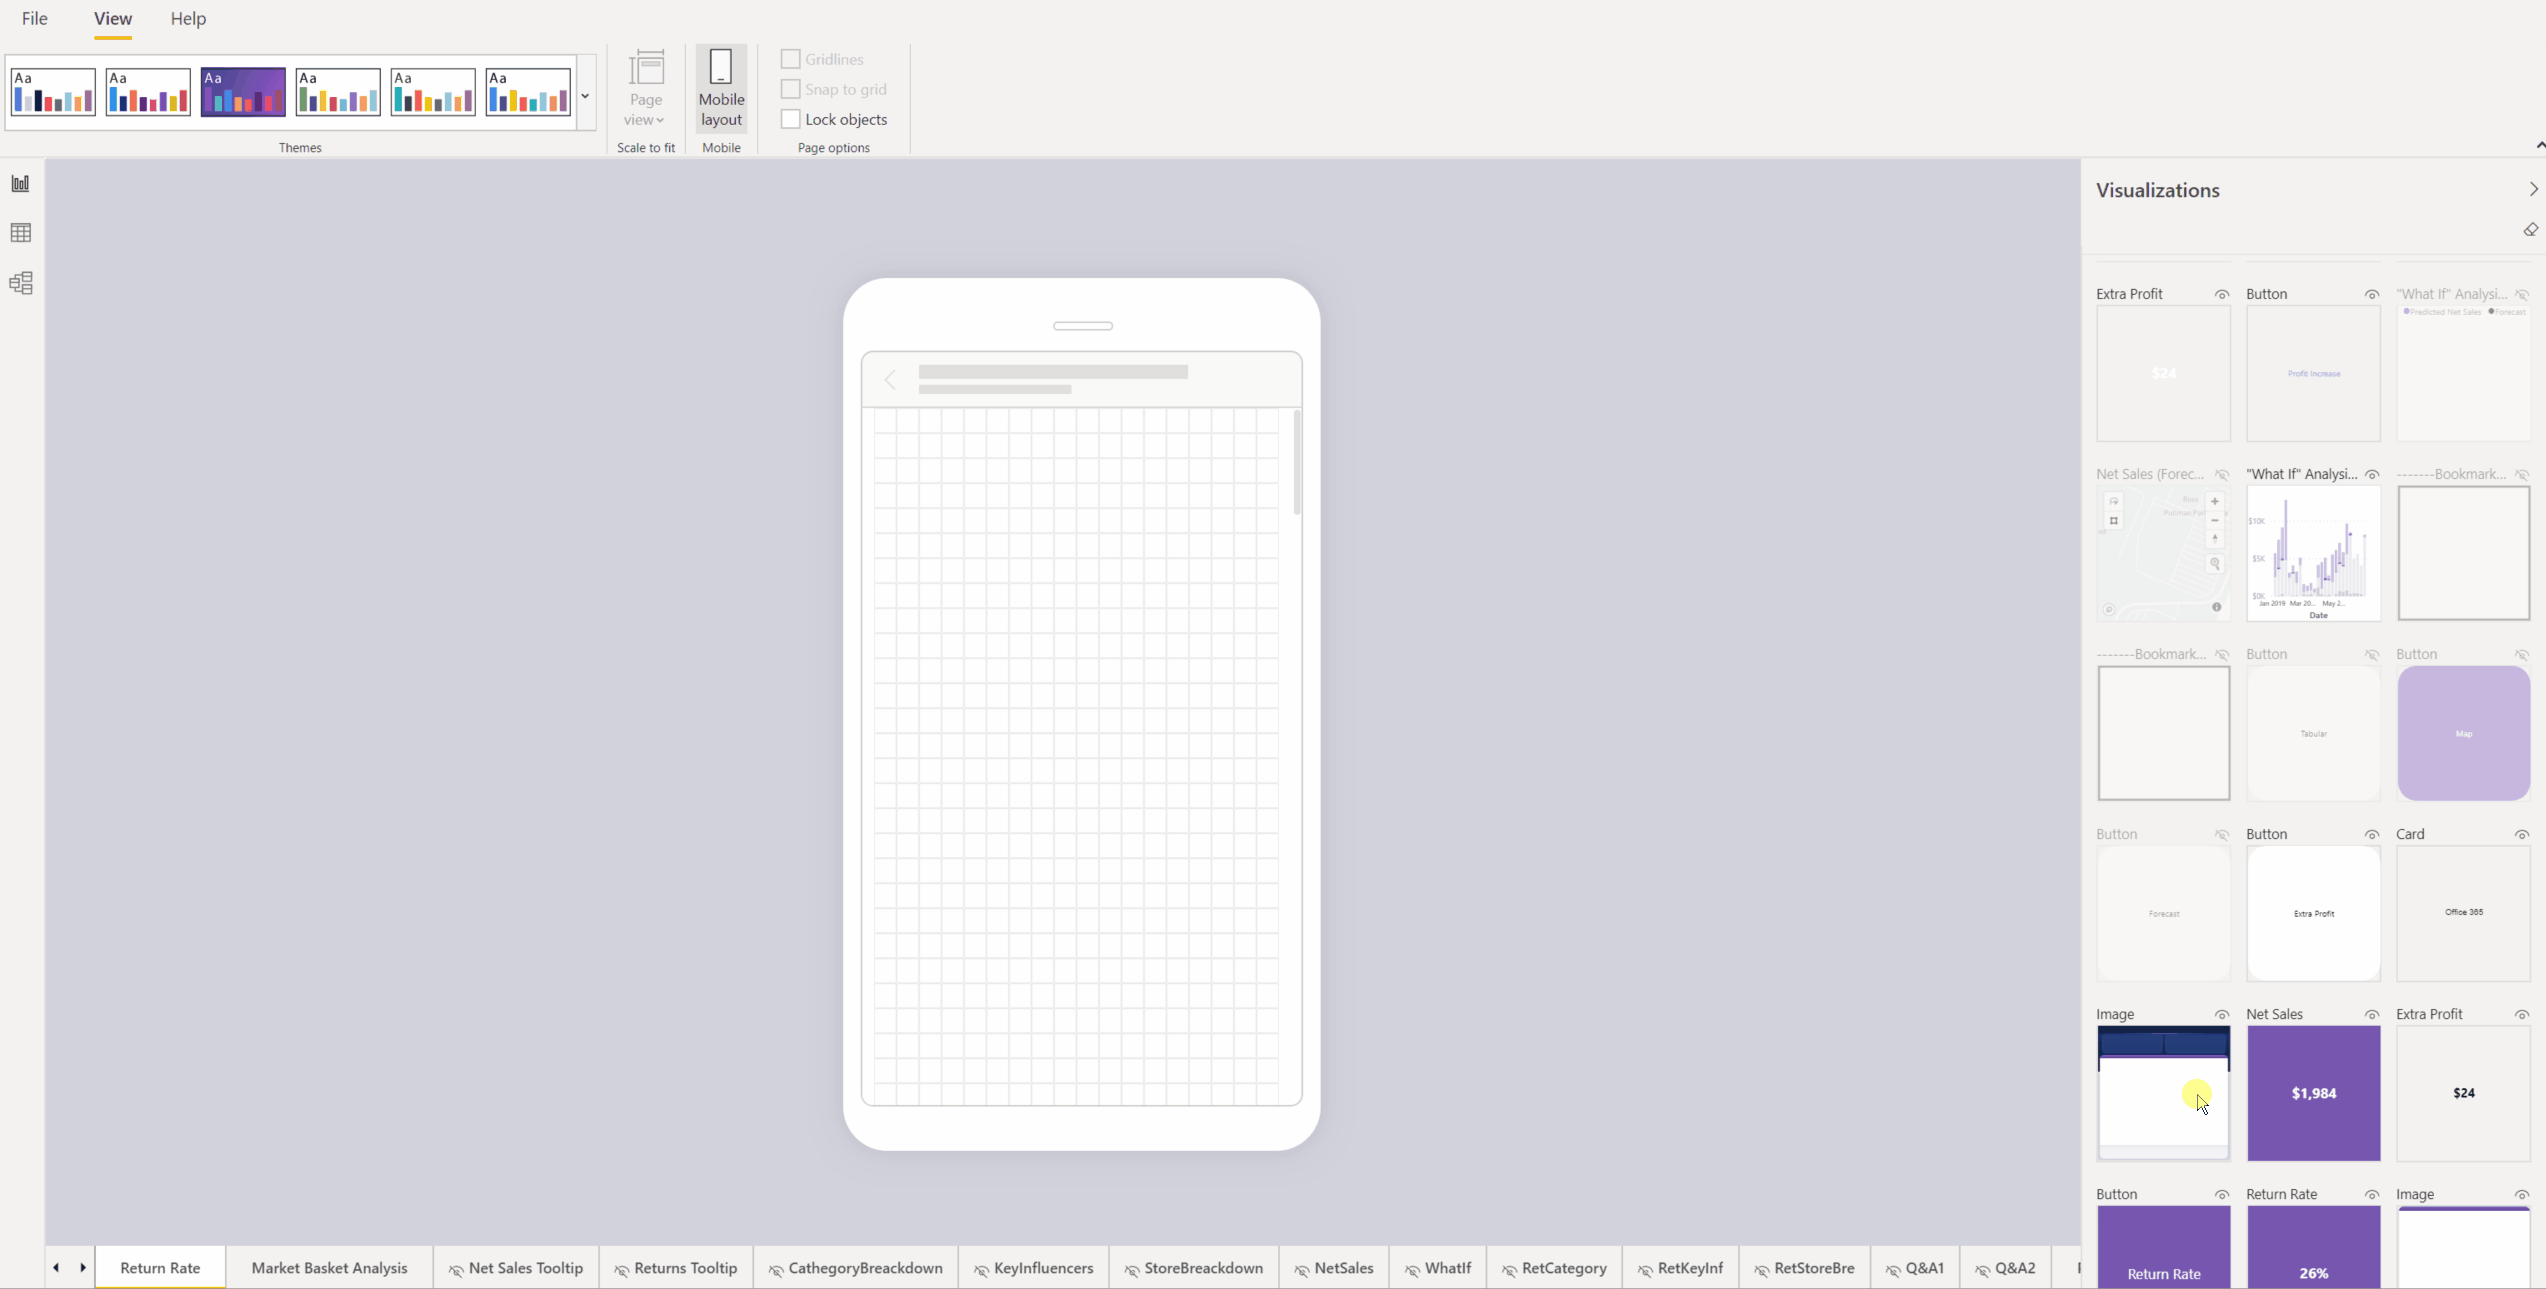The image size is (2546, 1289).
Task: Open the RetCategory page tab
Action: point(1554,1268)
